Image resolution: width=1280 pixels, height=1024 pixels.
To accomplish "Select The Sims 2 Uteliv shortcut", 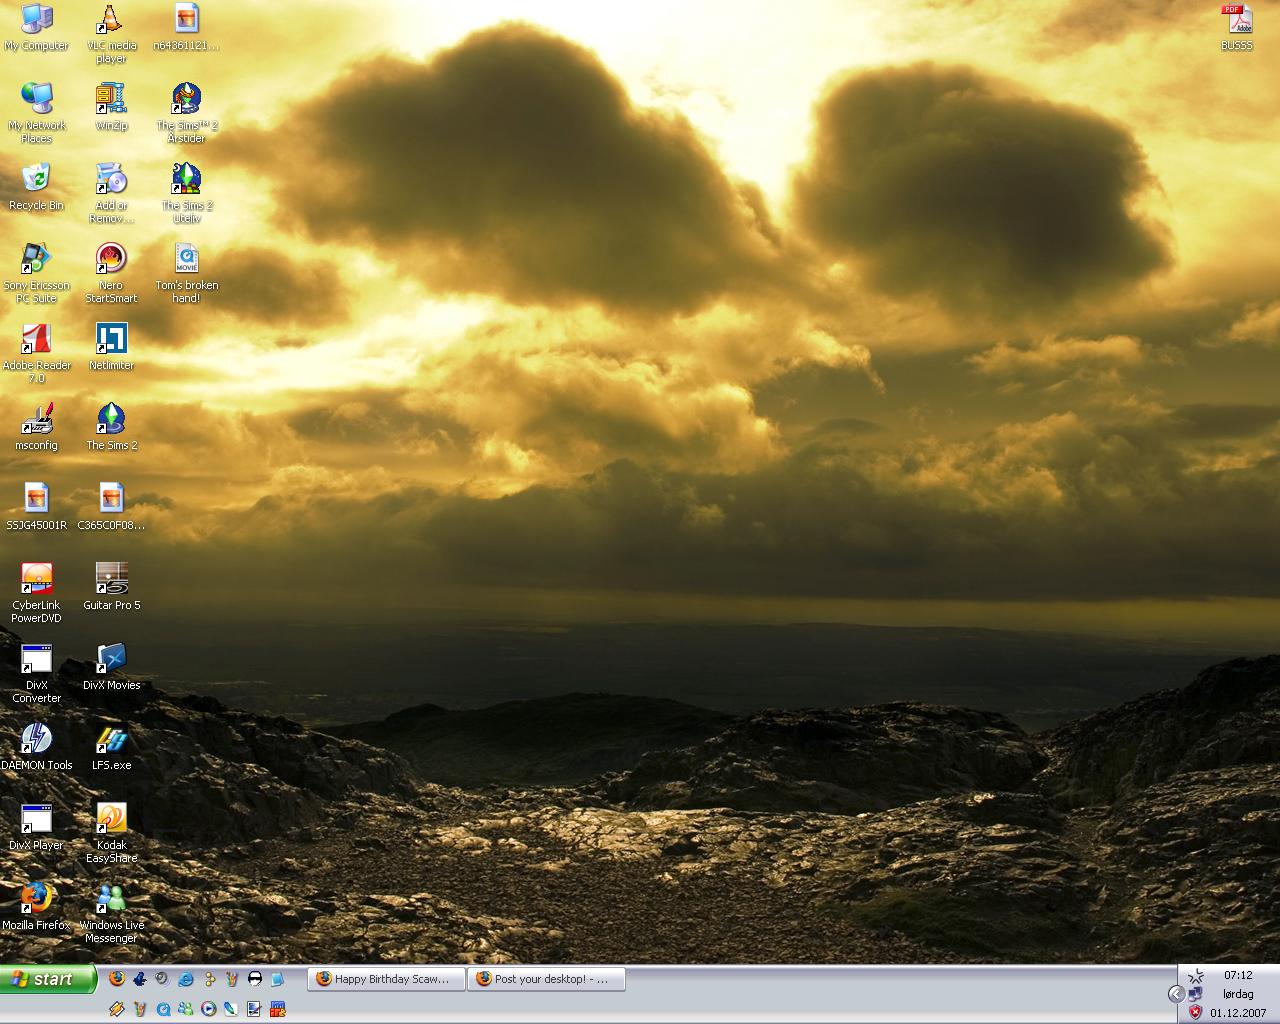I will tap(186, 193).
